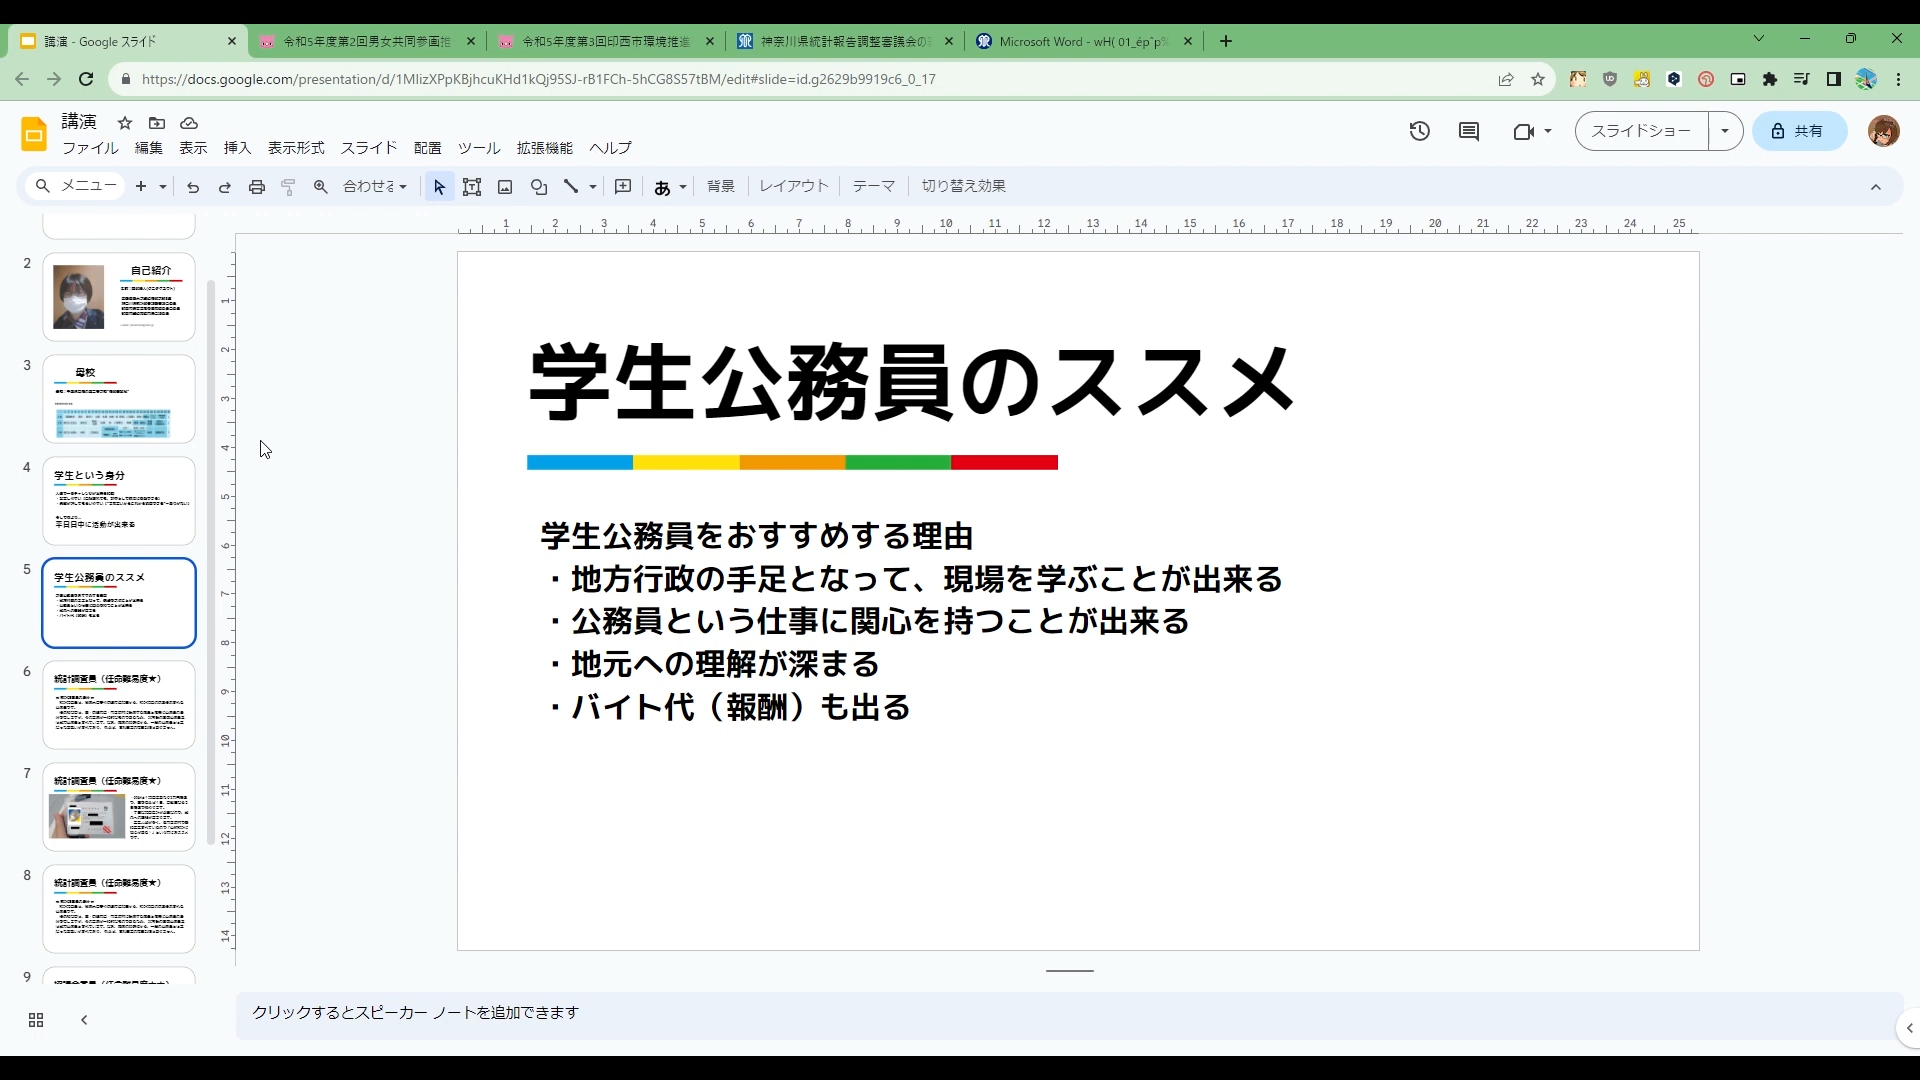Collapse the slide filmstrip panel
The height and width of the screenshot is (1080, 1920).
(84, 1020)
